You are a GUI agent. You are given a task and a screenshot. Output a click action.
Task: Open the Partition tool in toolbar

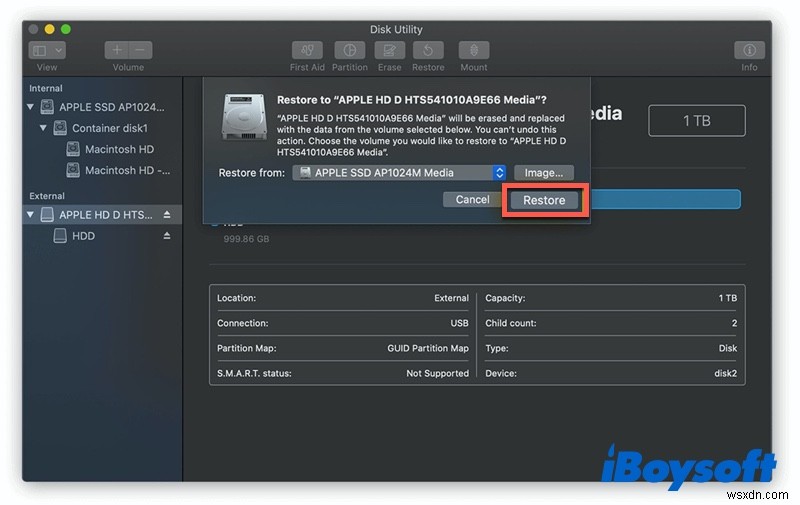click(349, 50)
